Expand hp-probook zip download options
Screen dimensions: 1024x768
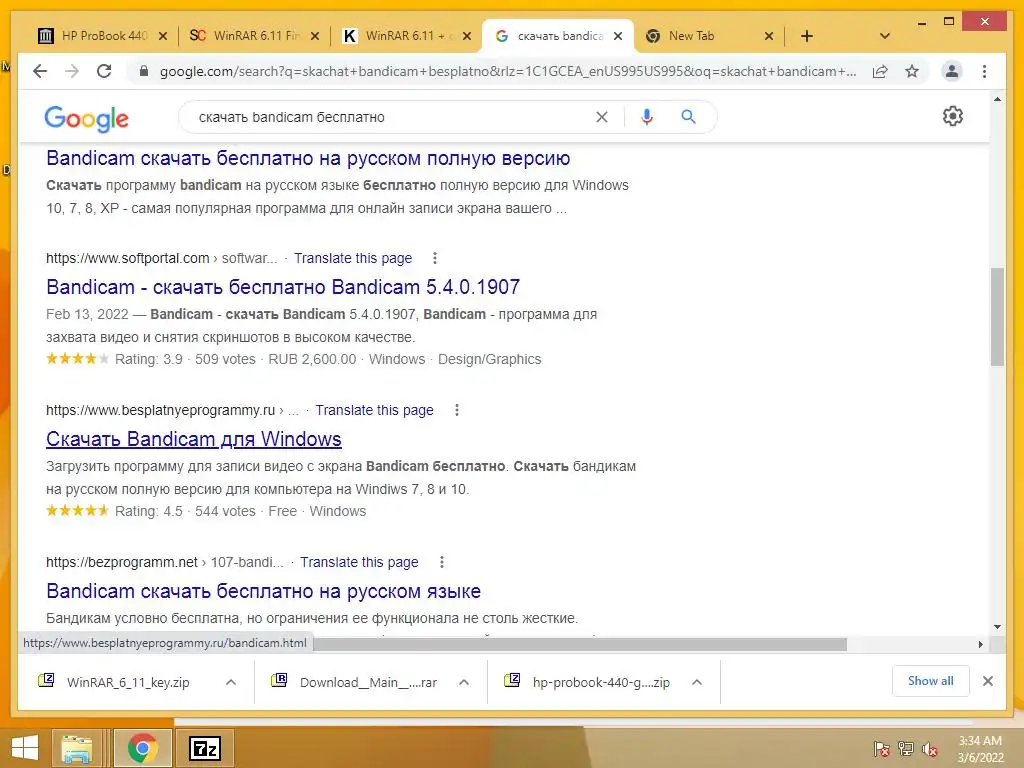tap(697, 682)
